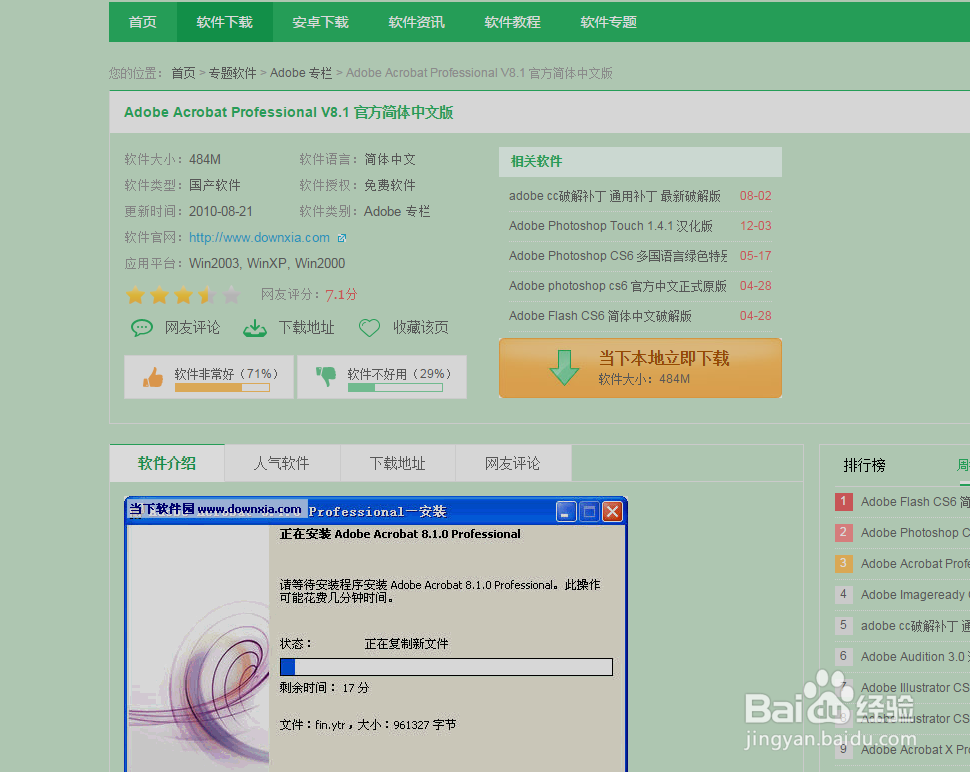Click the orange 71% approval bar
The width and height of the screenshot is (970, 772).
point(222,388)
